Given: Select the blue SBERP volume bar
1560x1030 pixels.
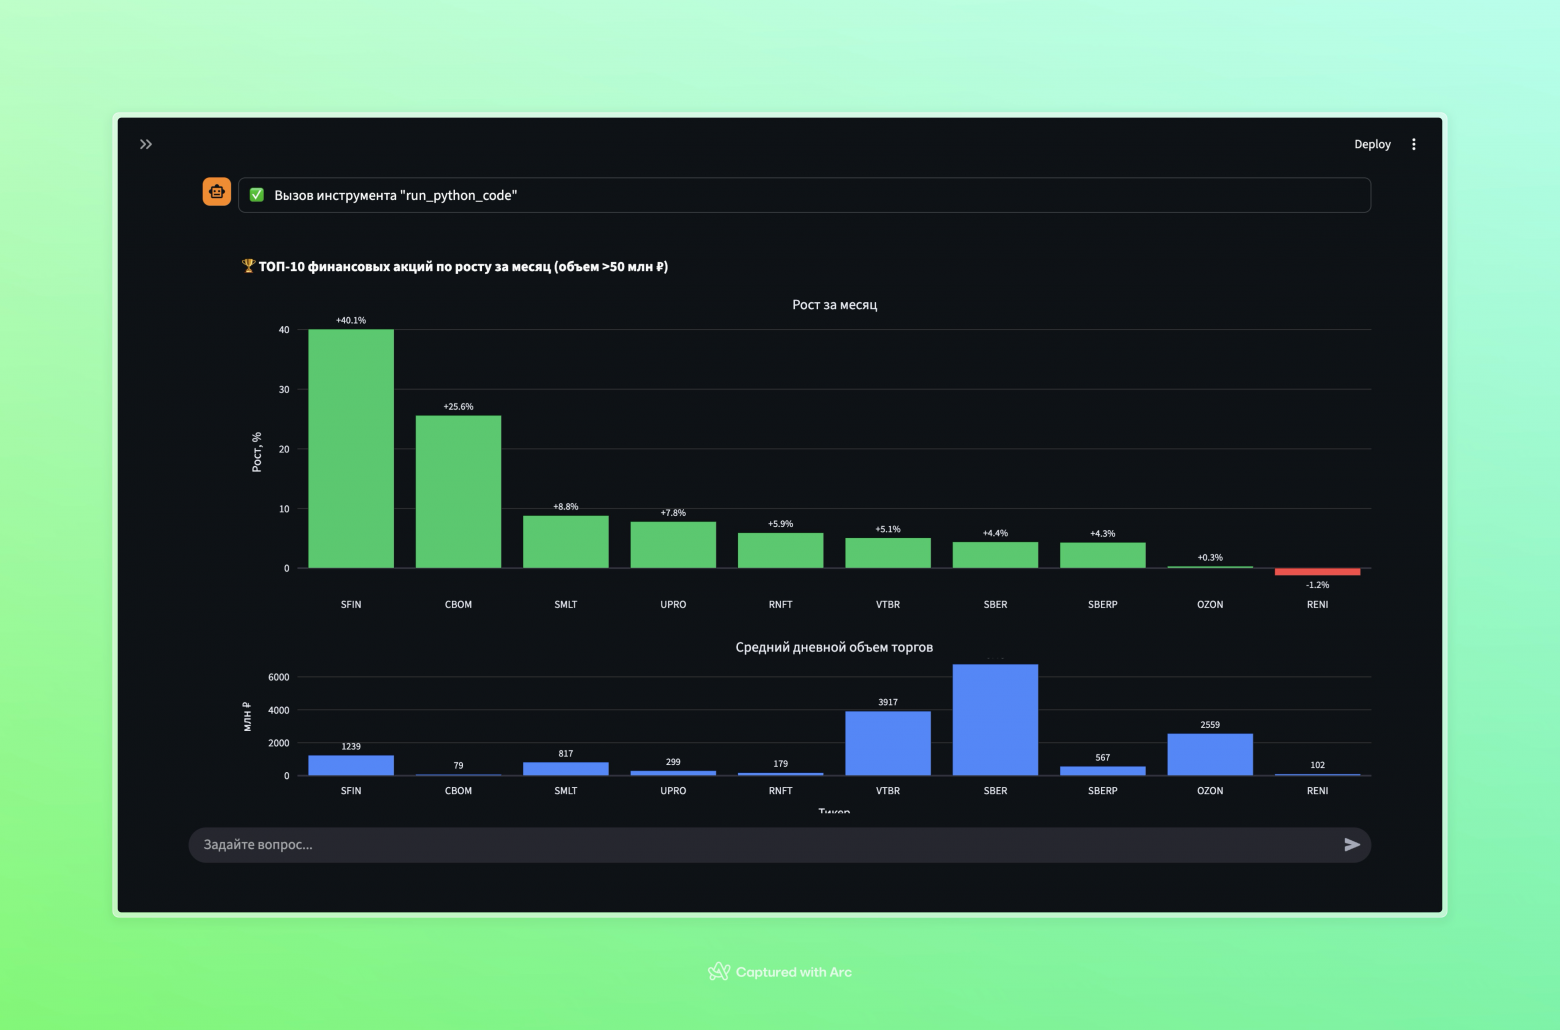Looking at the screenshot, I should point(1103,771).
